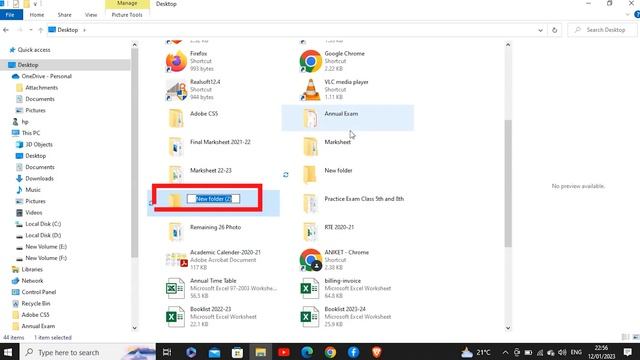
Task: Select the Marksheet folder icon
Action: pyautogui.click(x=311, y=146)
